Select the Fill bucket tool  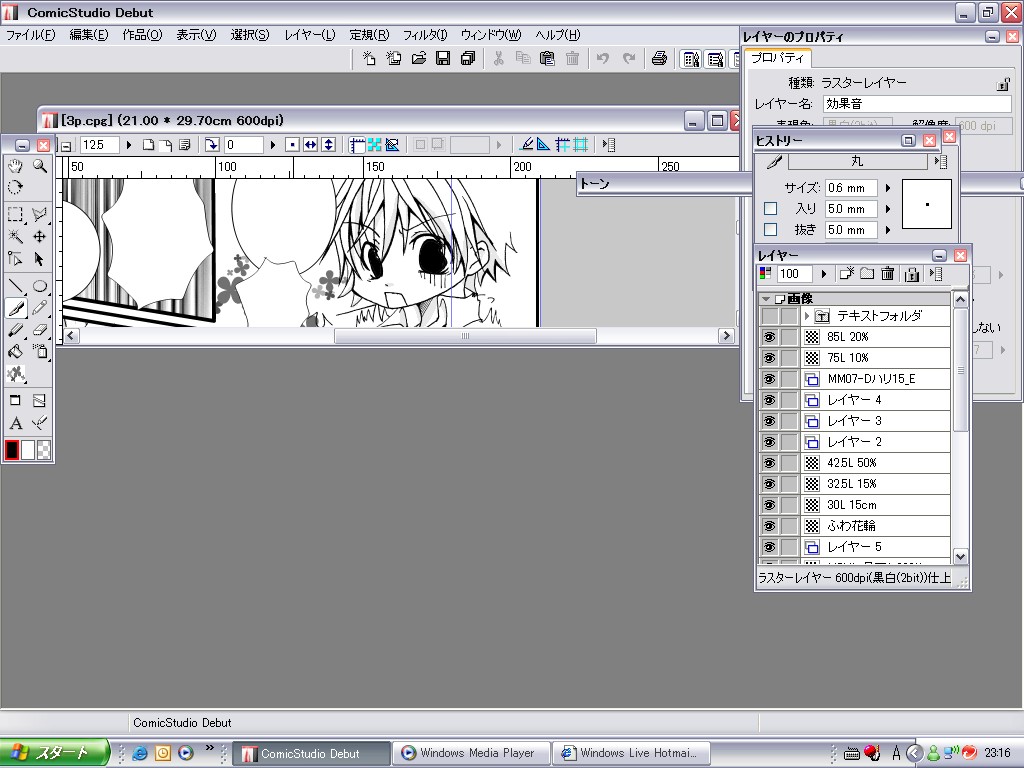pyautogui.click(x=16, y=351)
